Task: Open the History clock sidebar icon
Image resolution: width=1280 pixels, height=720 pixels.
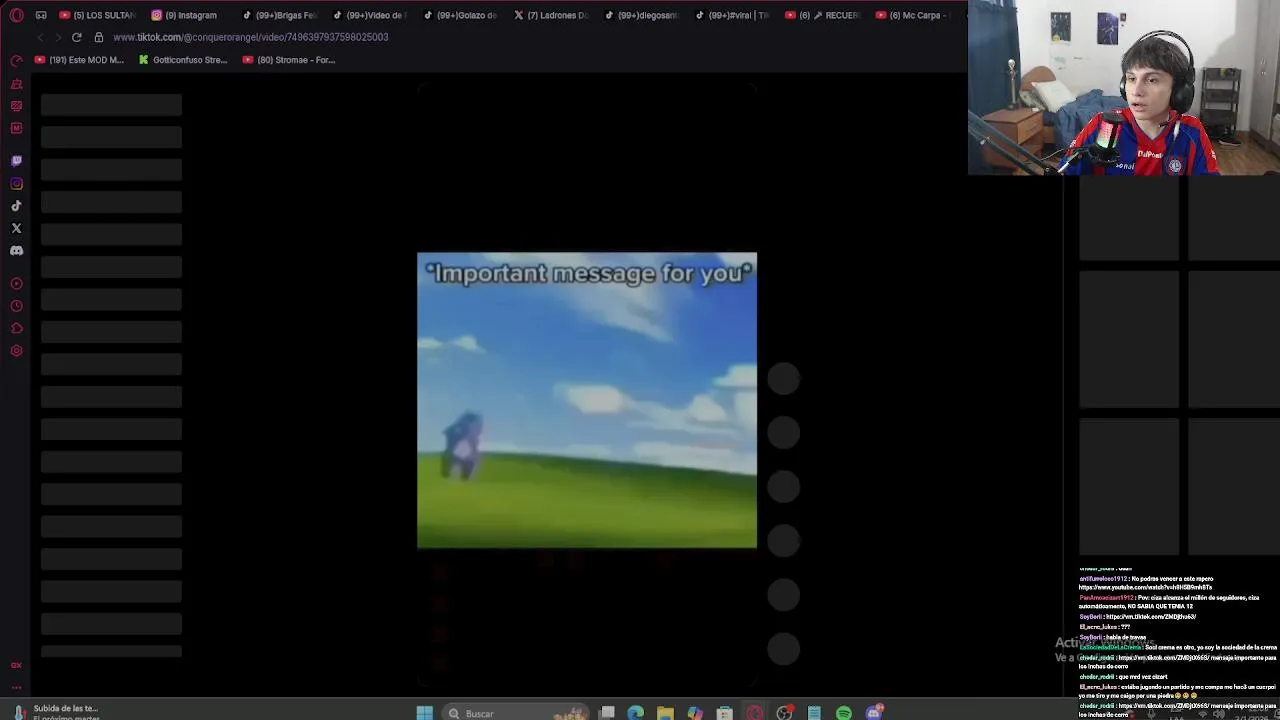Action: click(x=16, y=306)
